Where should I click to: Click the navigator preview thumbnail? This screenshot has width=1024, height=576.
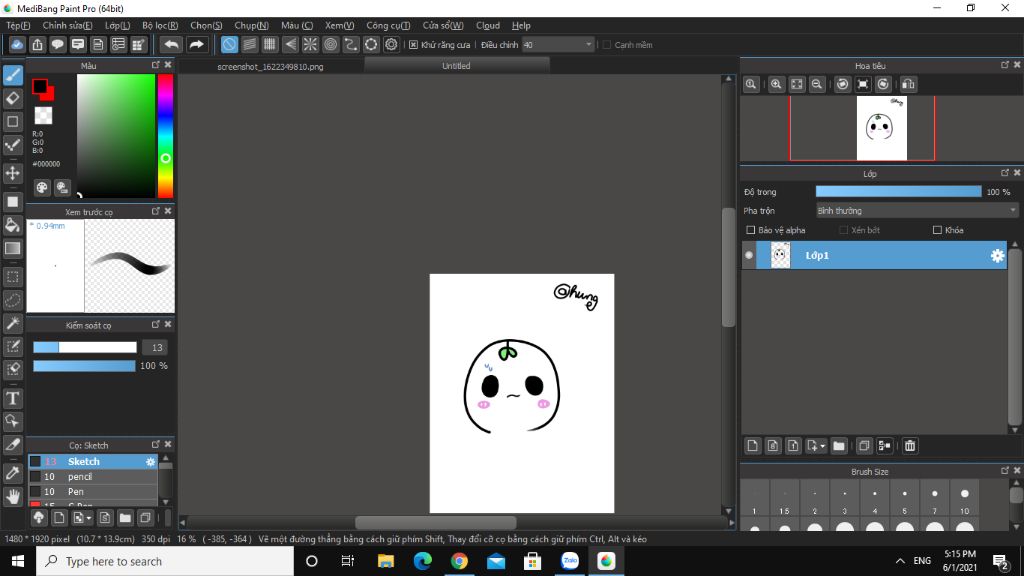pos(882,128)
